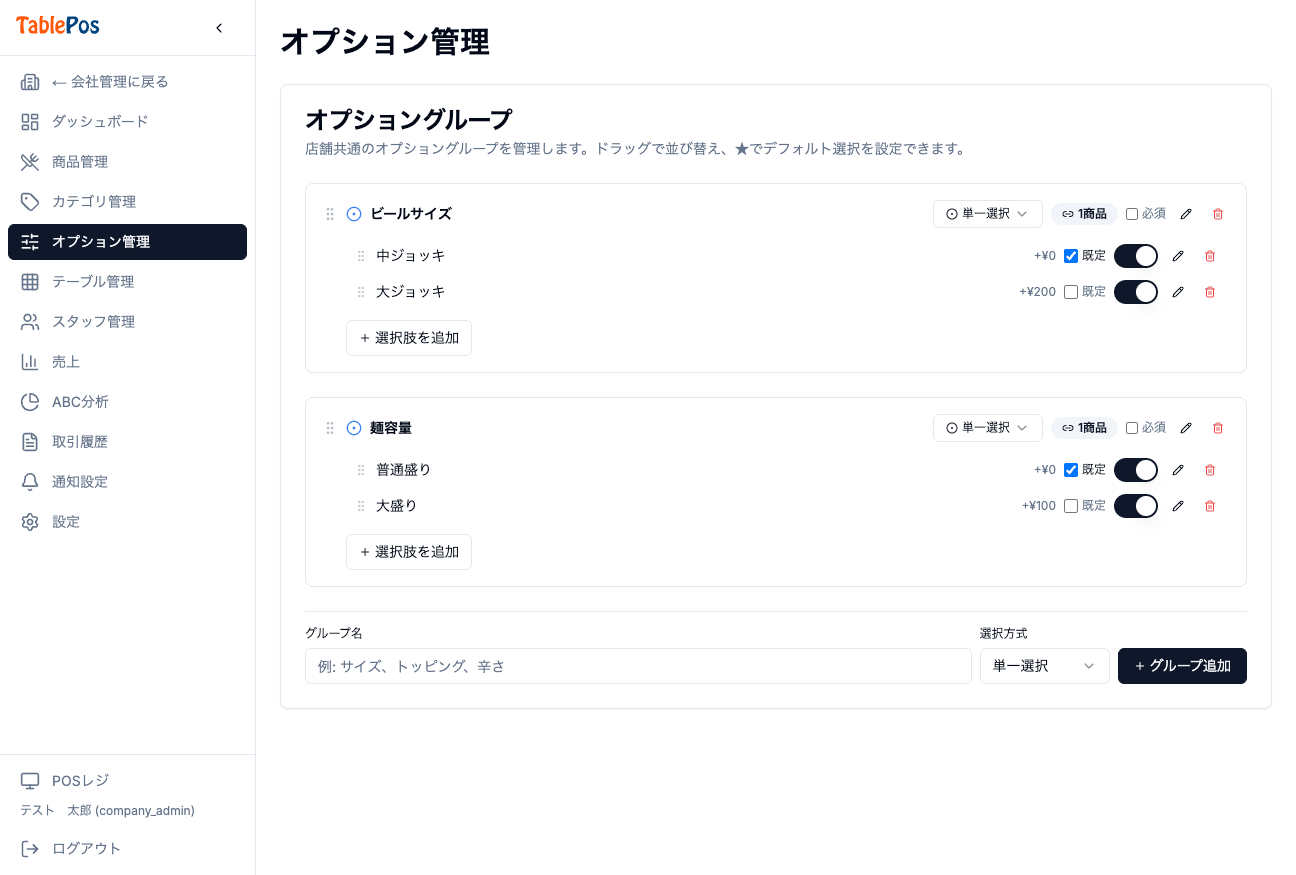1296x875 pixels.
Task: Open the 選択方式 dropdown for new group
Action: point(1045,666)
